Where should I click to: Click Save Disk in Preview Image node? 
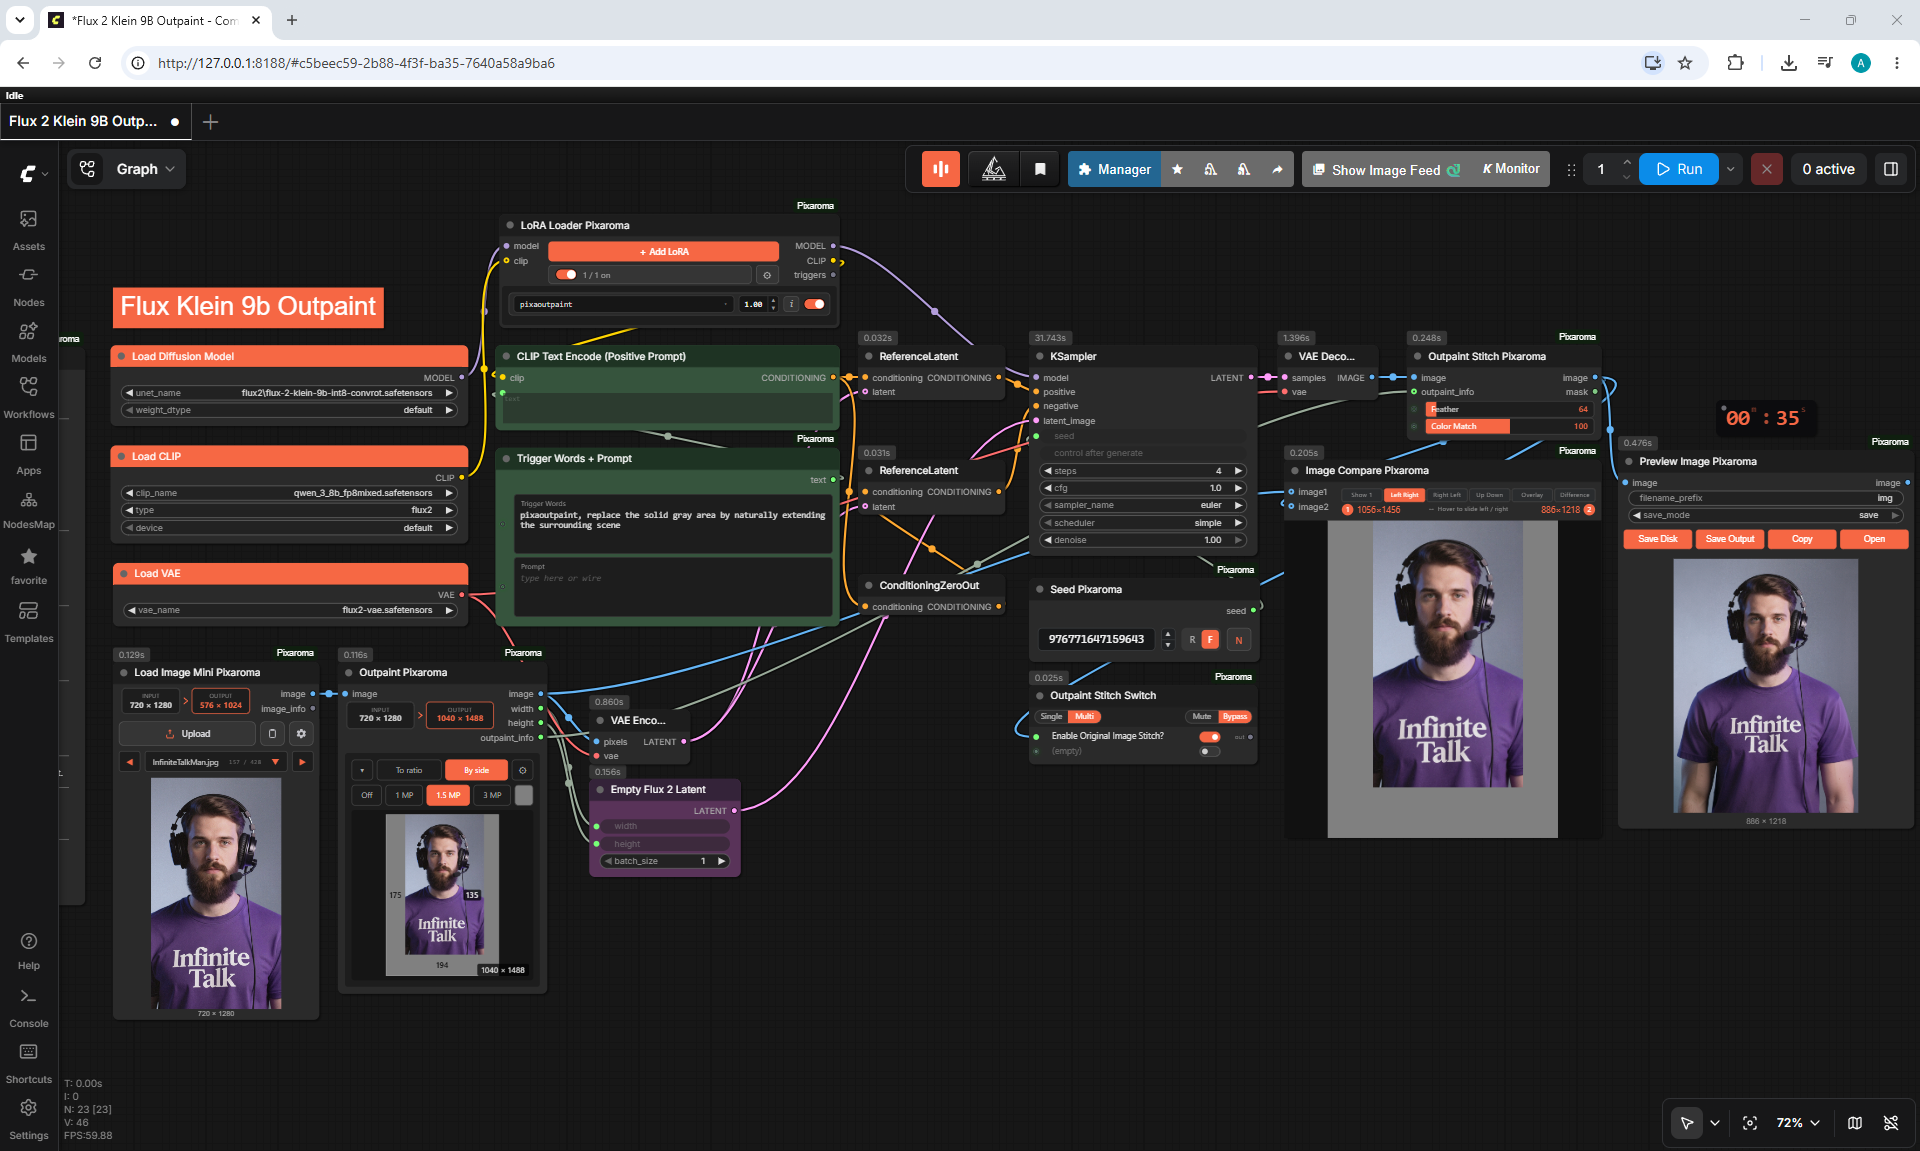(x=1658, y=539)
